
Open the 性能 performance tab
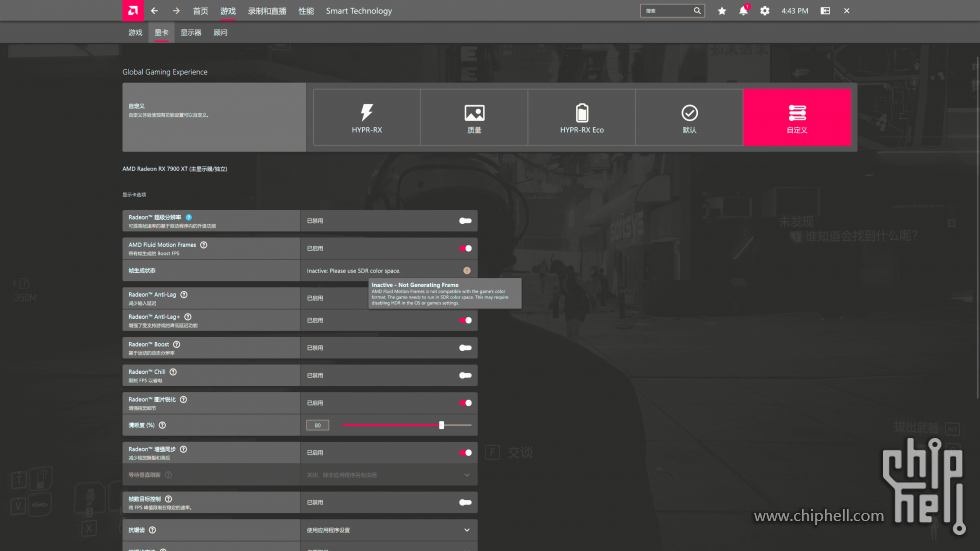pos(306,11)
